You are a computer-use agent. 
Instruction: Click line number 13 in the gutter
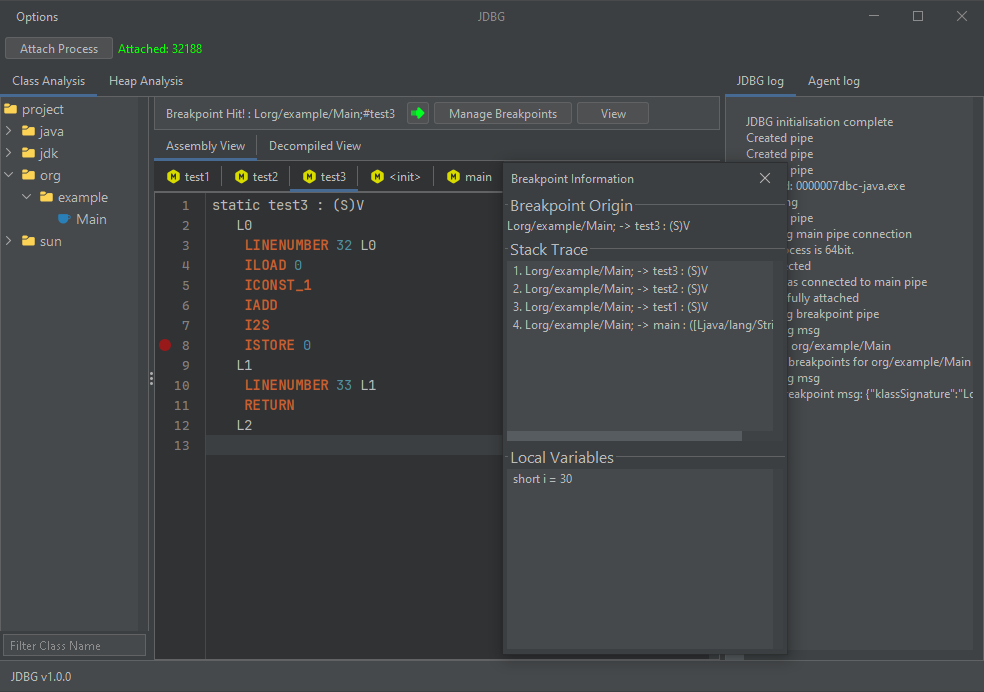click(181, 445)
